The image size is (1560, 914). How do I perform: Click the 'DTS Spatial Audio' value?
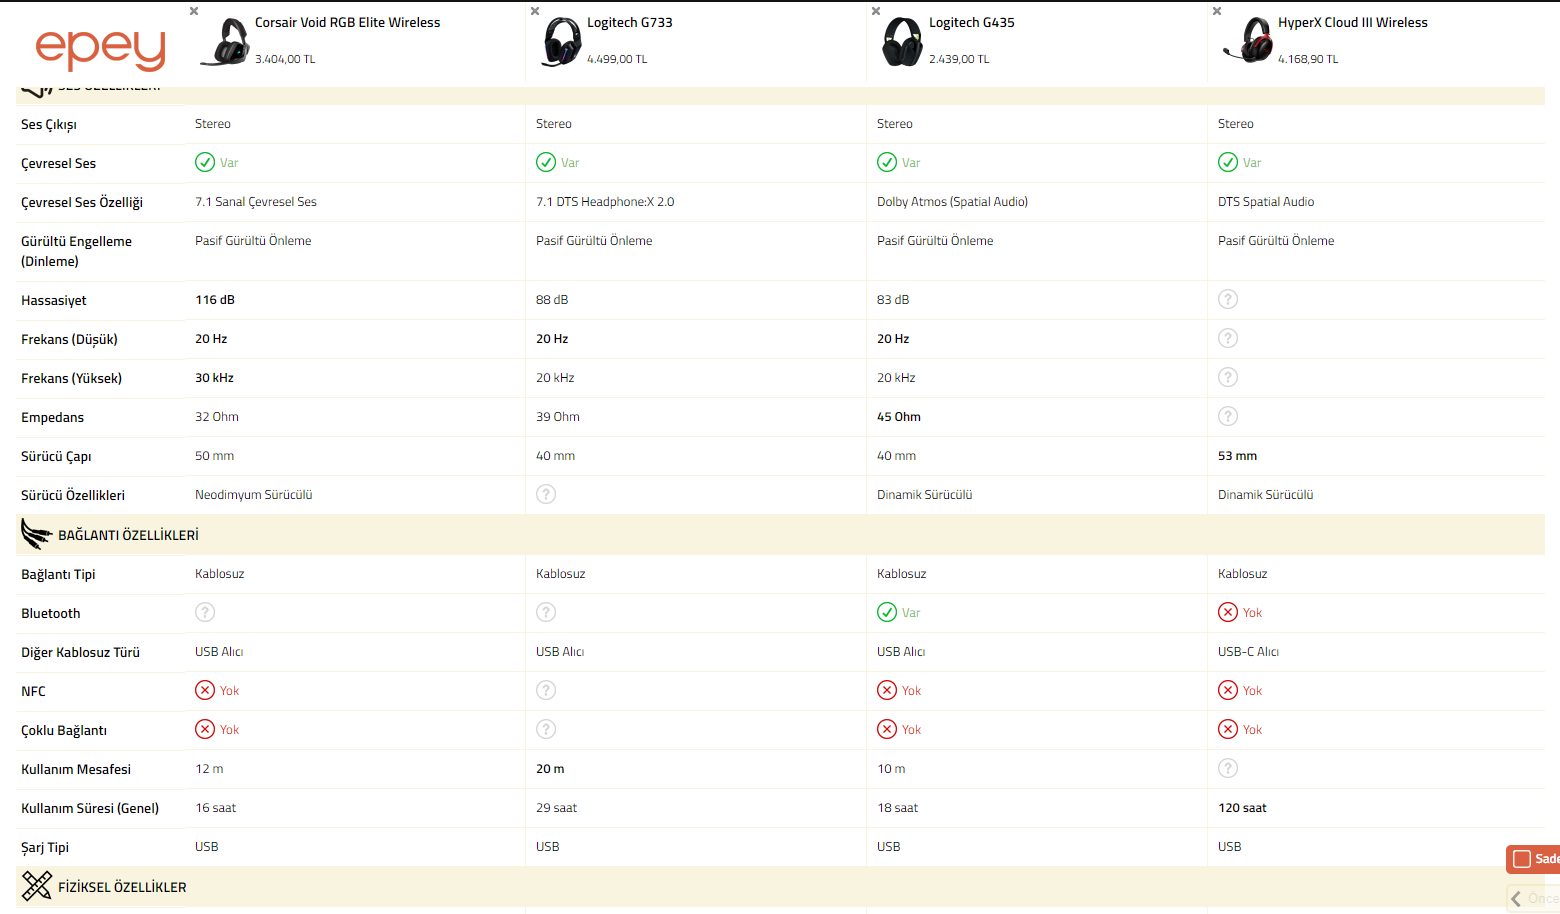[x=1266, y=202]
